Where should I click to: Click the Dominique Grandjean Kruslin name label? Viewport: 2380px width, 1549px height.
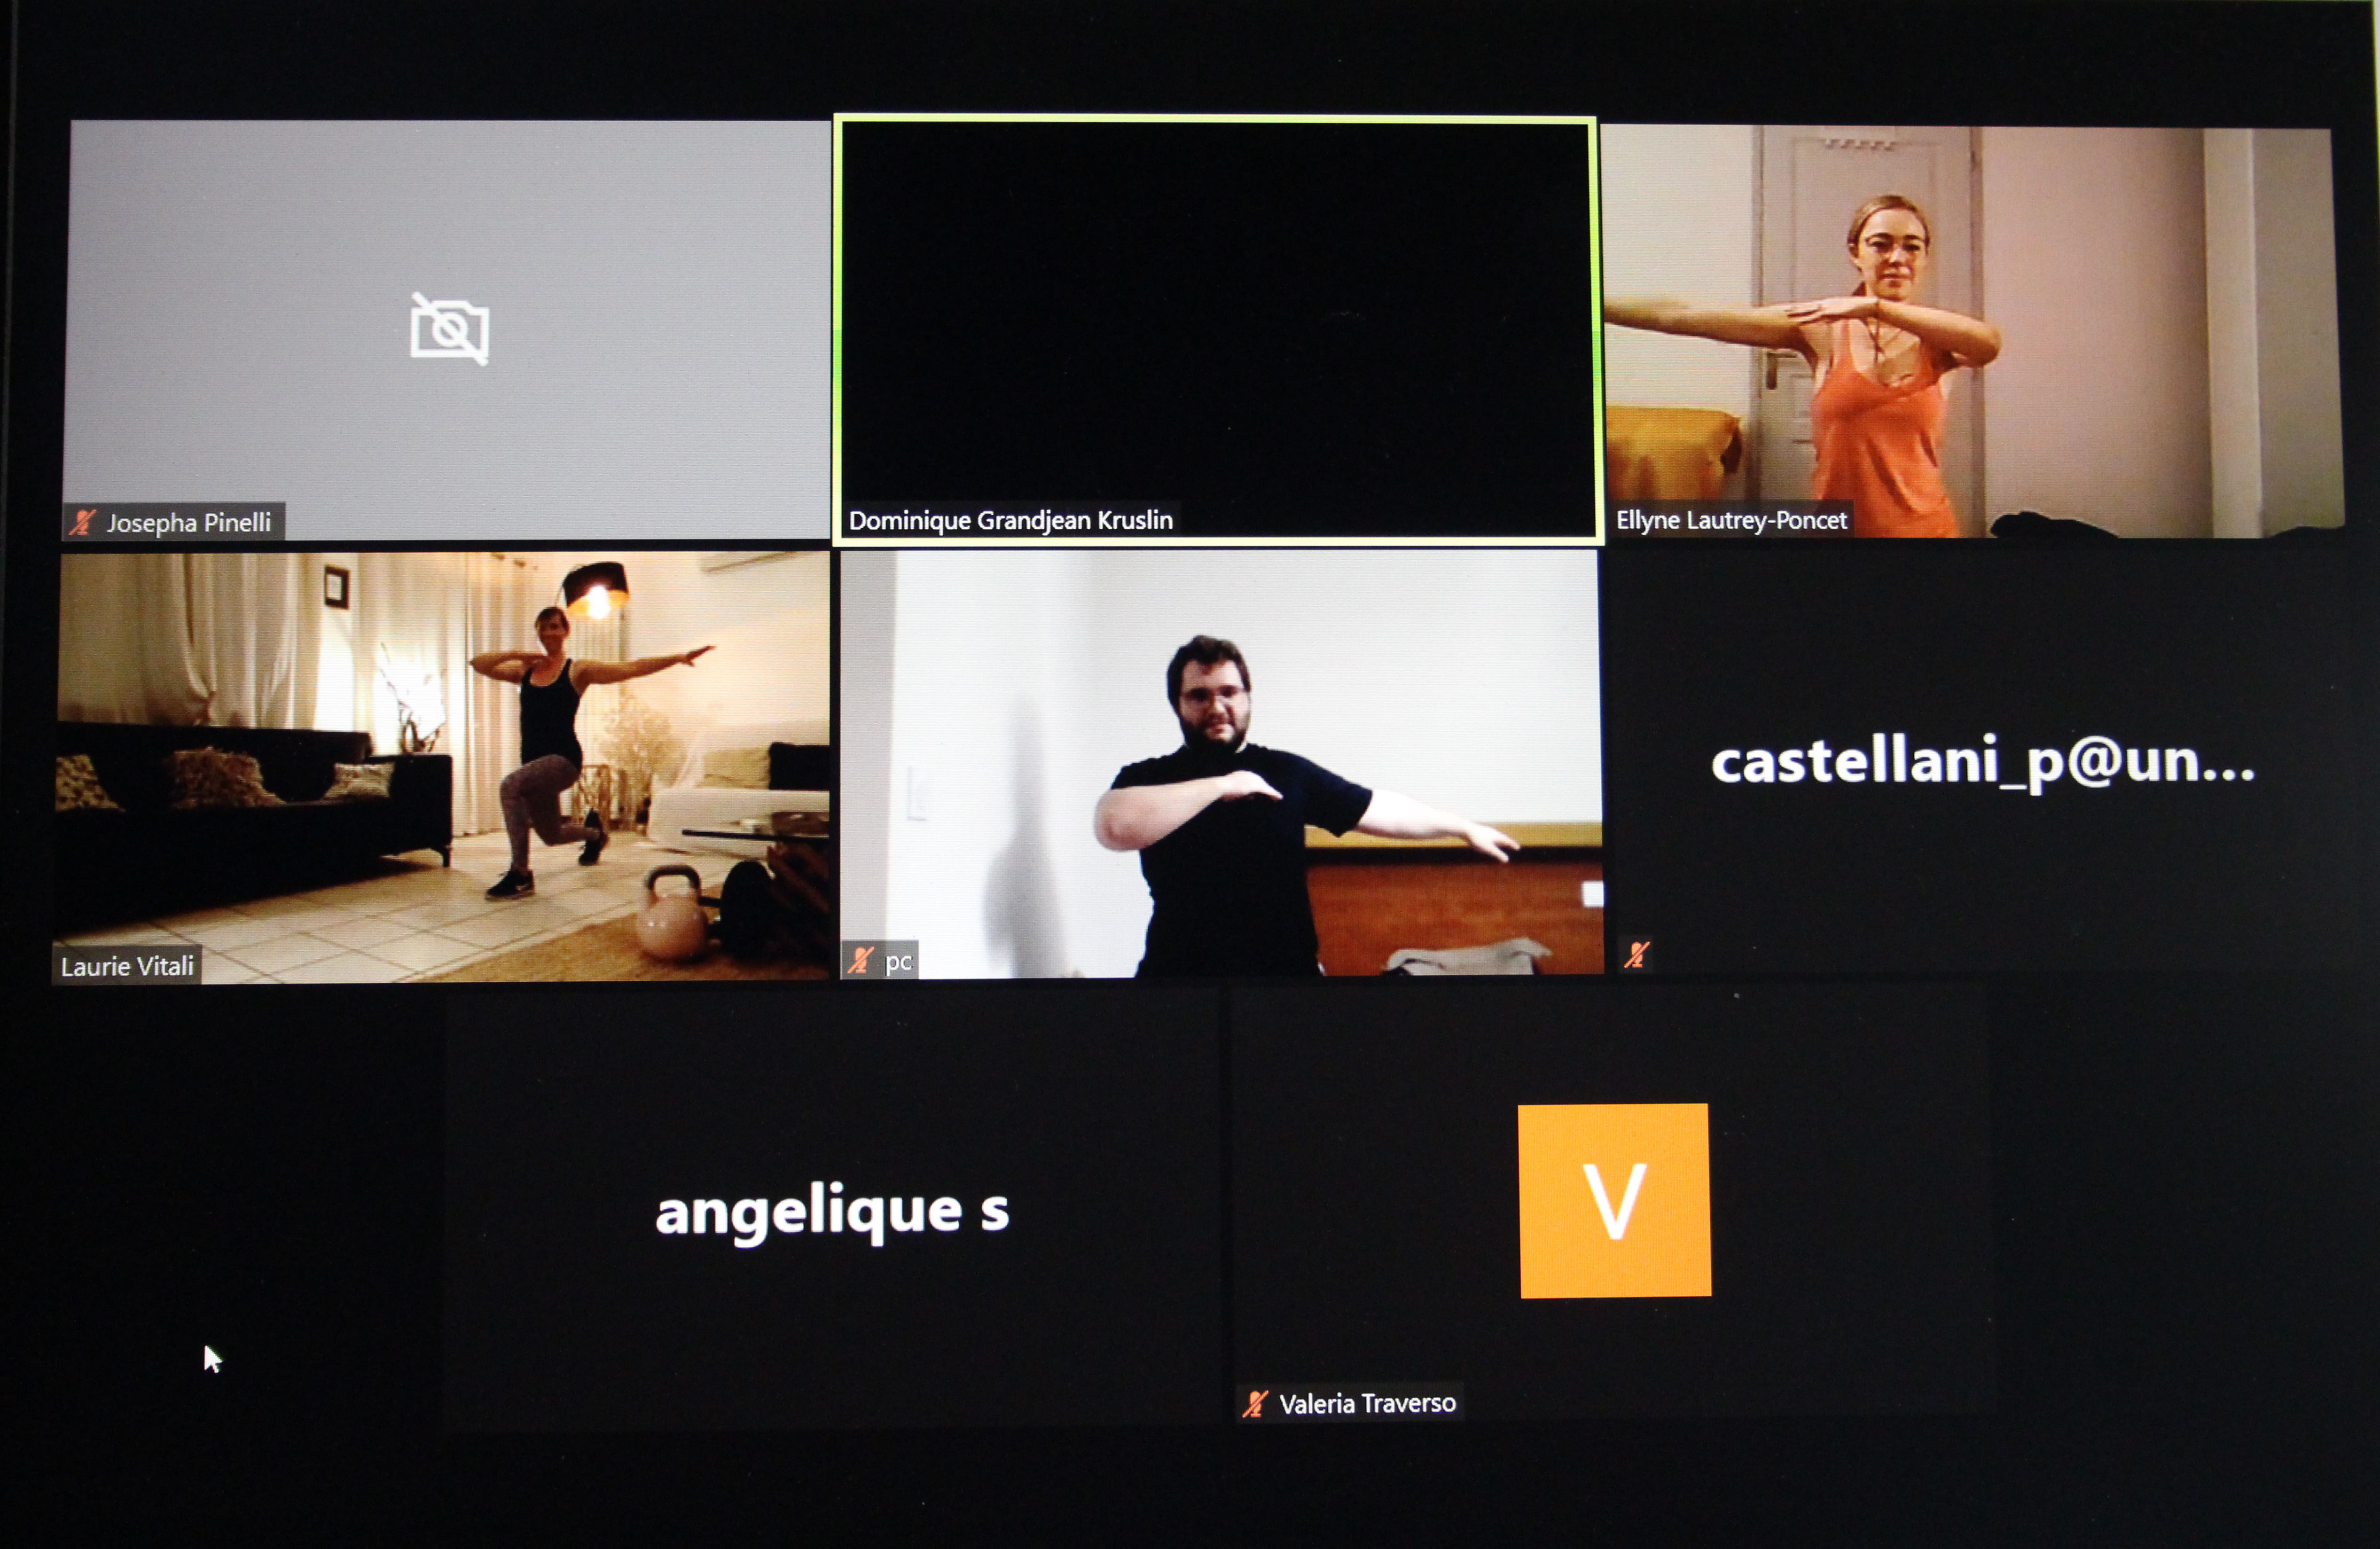pyautogui.click(x=1010, y=520)
